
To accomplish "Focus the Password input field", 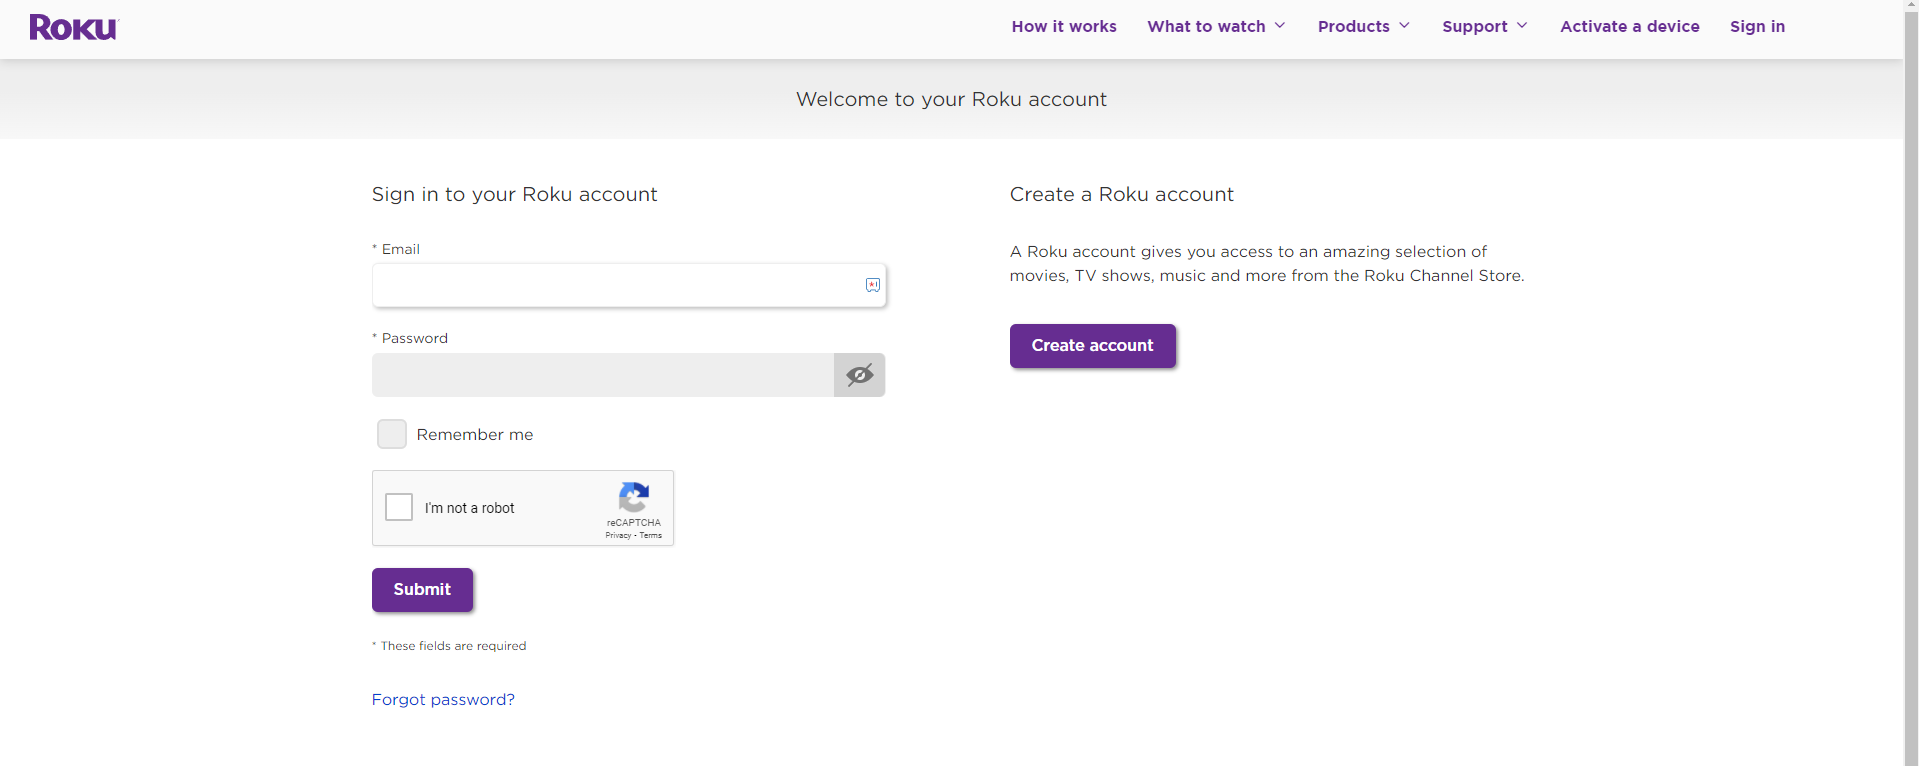I will click(x=603, y=375).
